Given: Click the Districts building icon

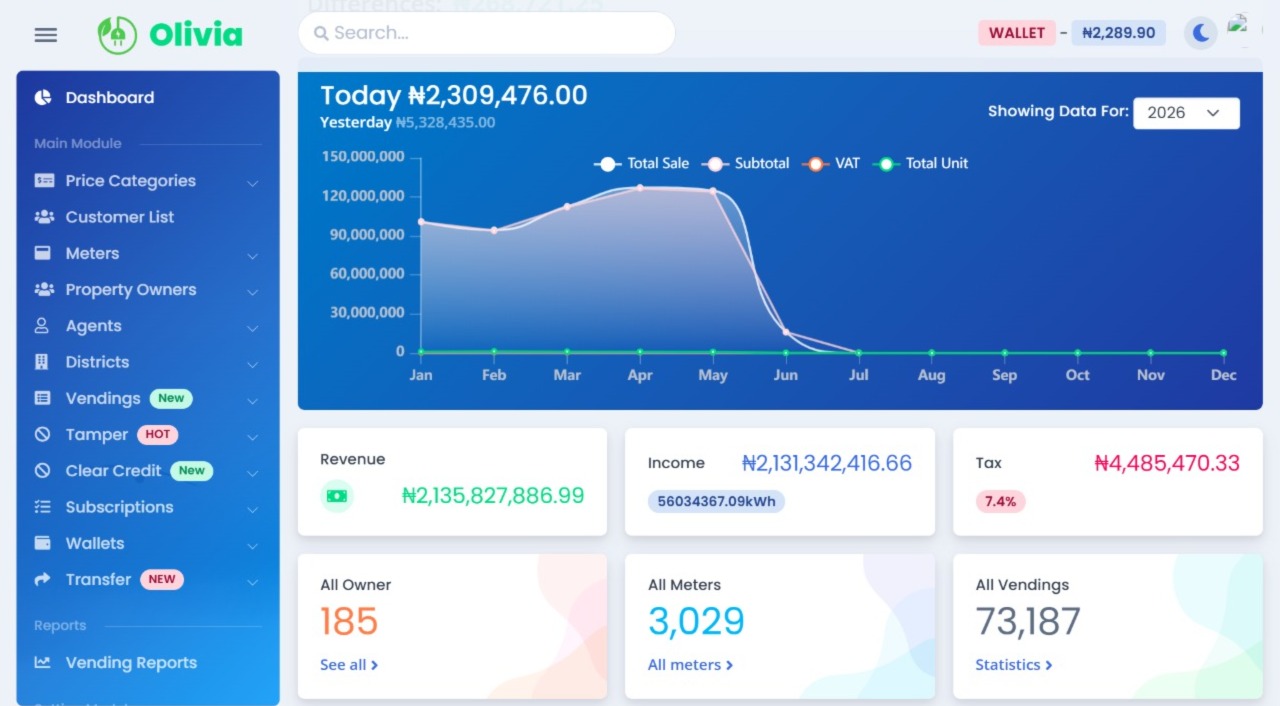Looking at the screenshot, I should tap(42, 362).
